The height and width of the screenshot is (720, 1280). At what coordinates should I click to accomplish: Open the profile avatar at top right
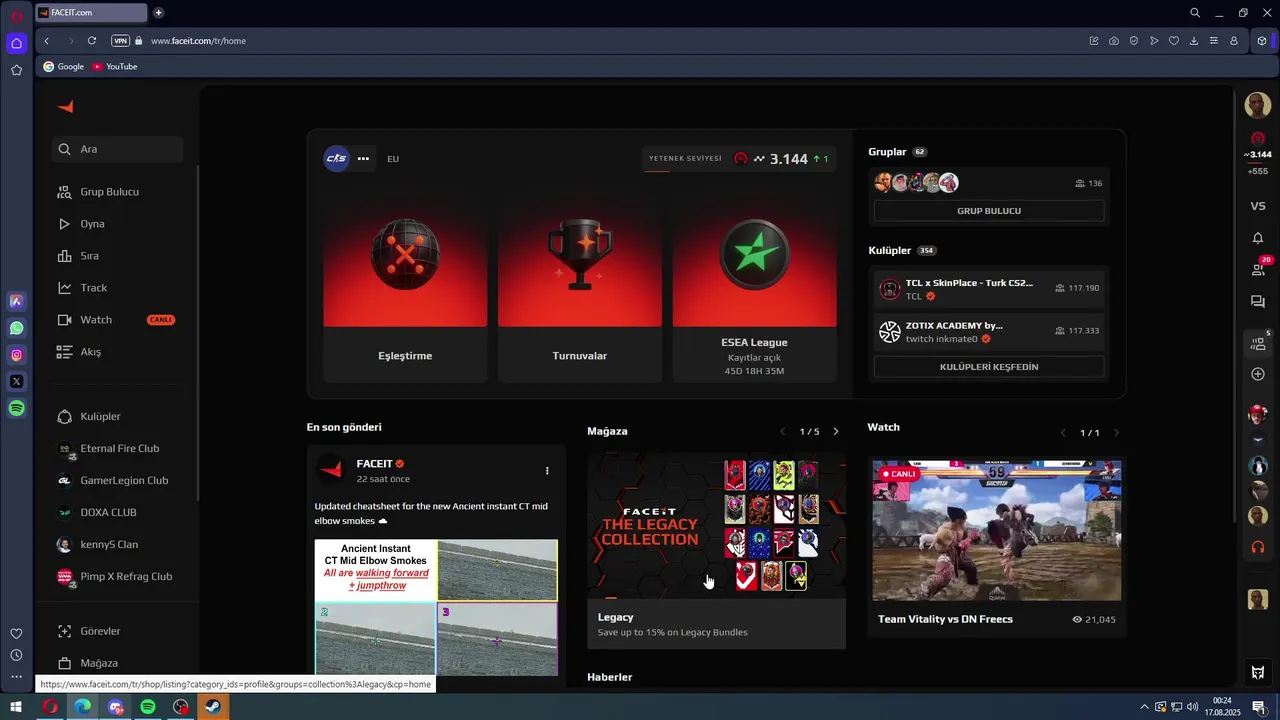click(x=1258, y=104)
